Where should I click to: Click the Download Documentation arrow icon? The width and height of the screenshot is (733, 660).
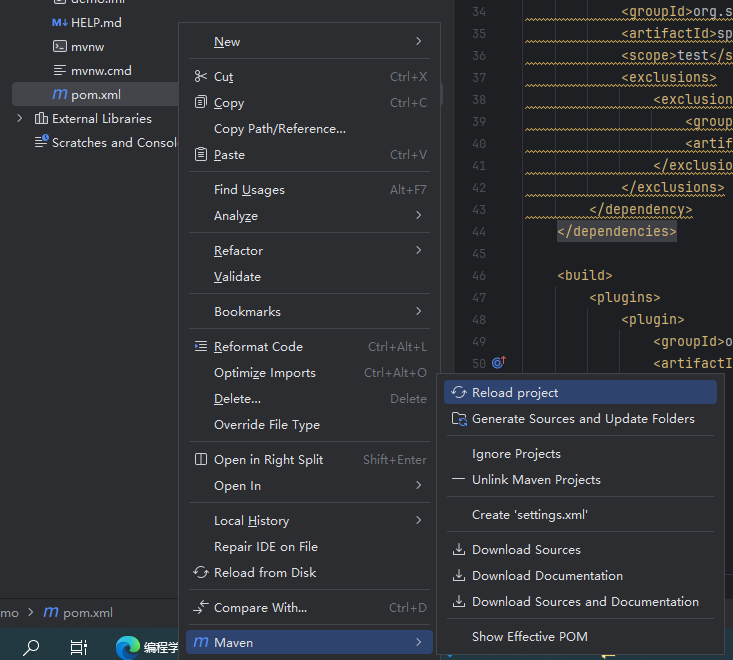click(459, 575)
